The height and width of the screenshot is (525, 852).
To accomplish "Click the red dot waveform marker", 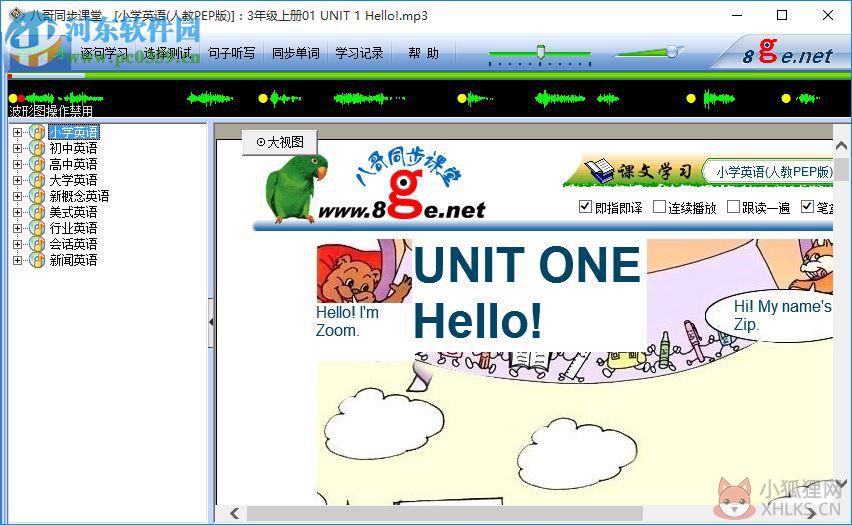I will point(21,98).
